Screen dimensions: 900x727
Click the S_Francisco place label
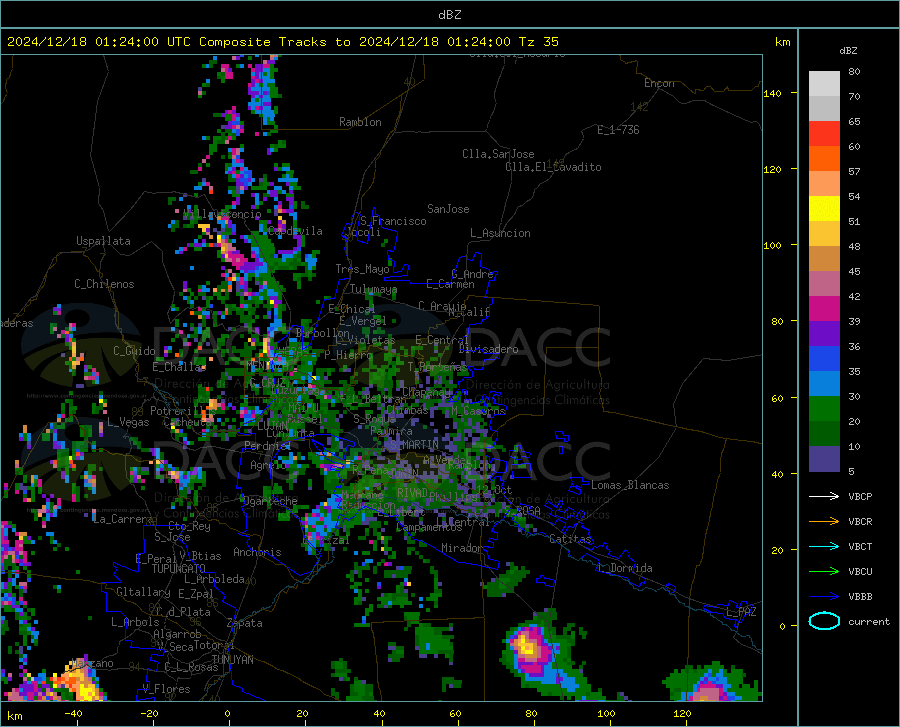(x=393, y=221)
